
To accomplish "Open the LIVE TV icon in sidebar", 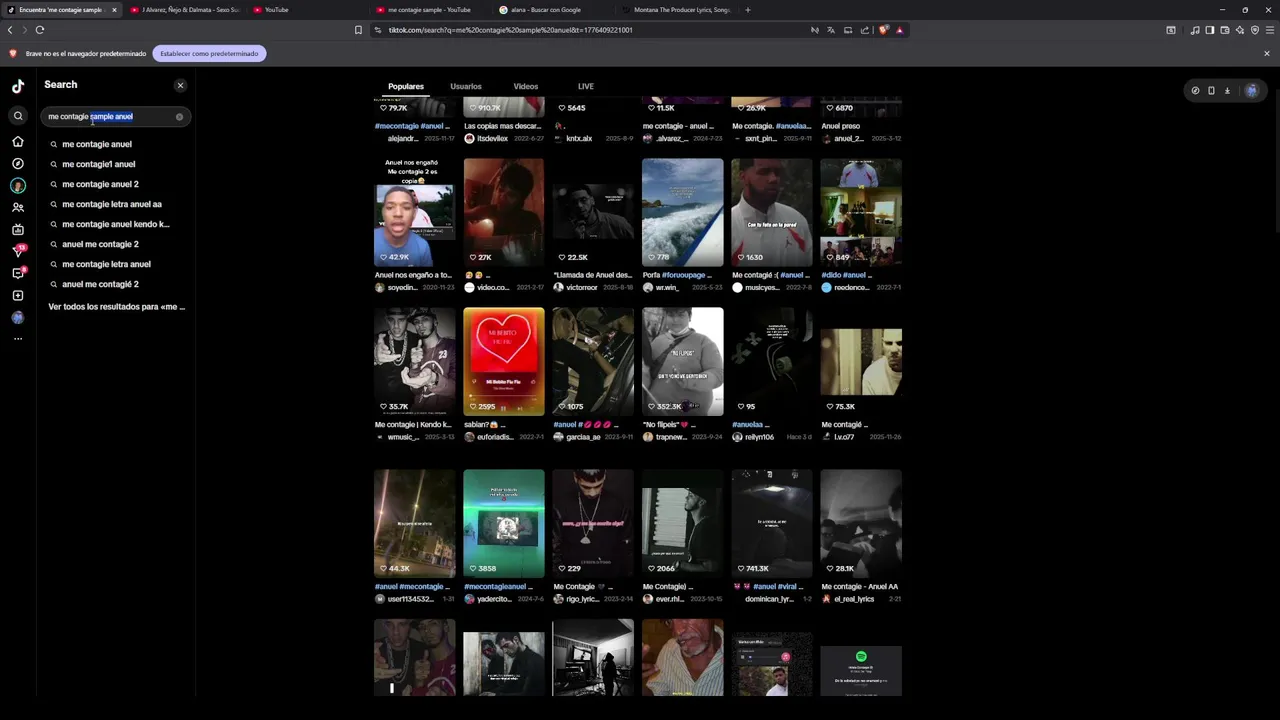I will click(x=18, y=229).
